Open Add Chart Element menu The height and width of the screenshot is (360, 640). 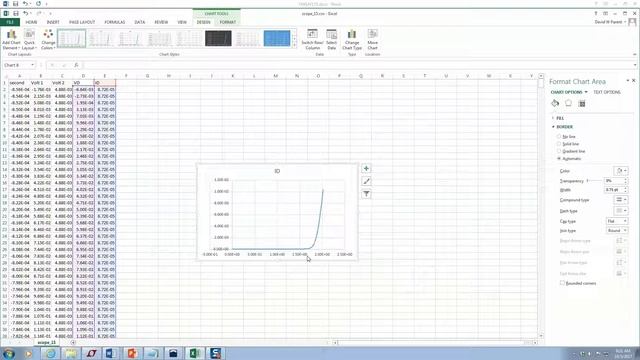point(11,40)
